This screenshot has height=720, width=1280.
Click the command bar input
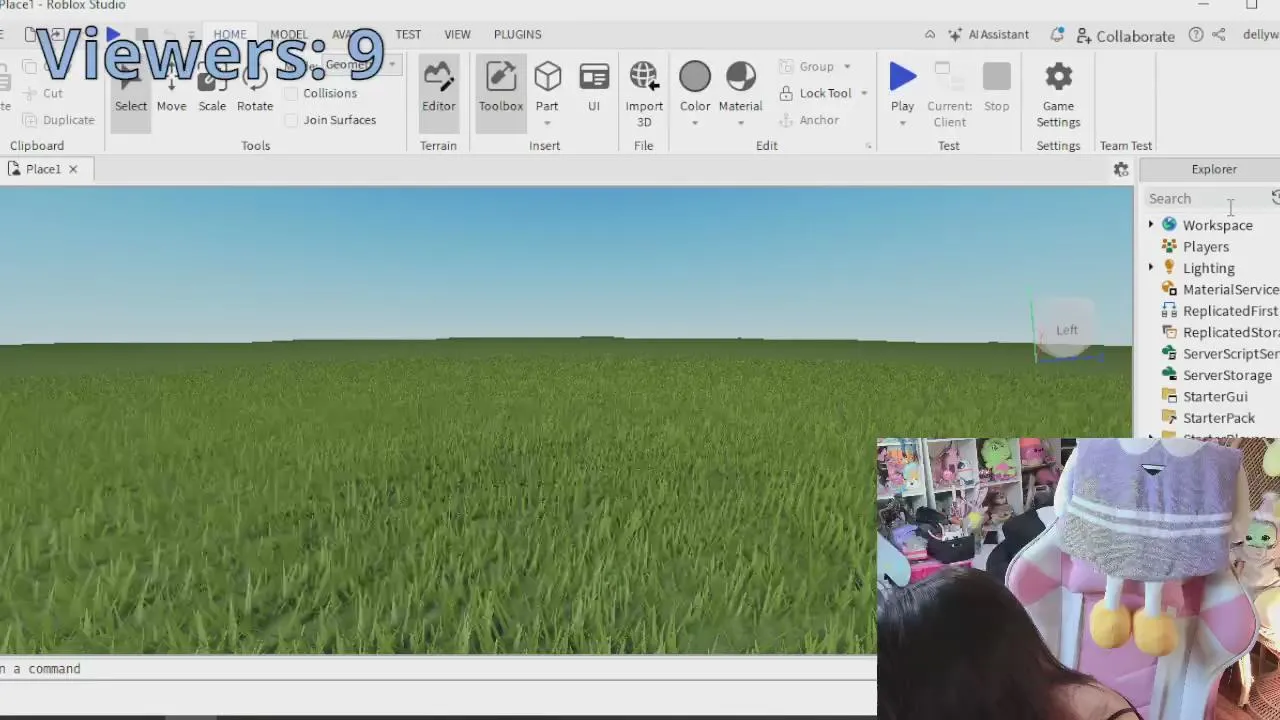click(x=438, y=669)
